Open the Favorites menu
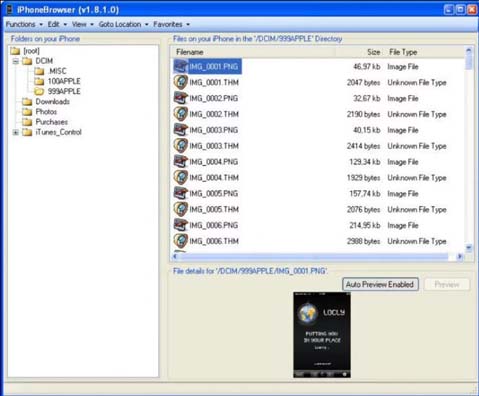 pyautogui.click(x=171, y=24)
